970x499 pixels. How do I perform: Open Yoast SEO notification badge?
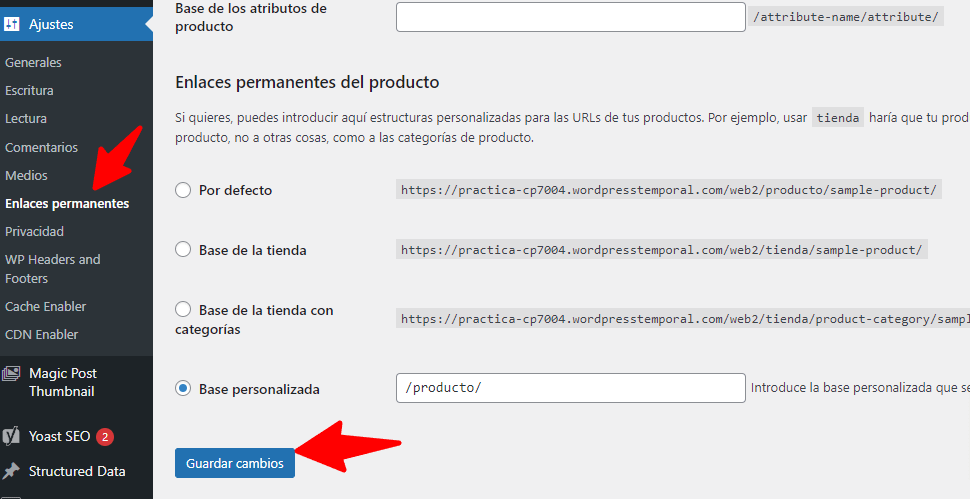pos(105,437)
